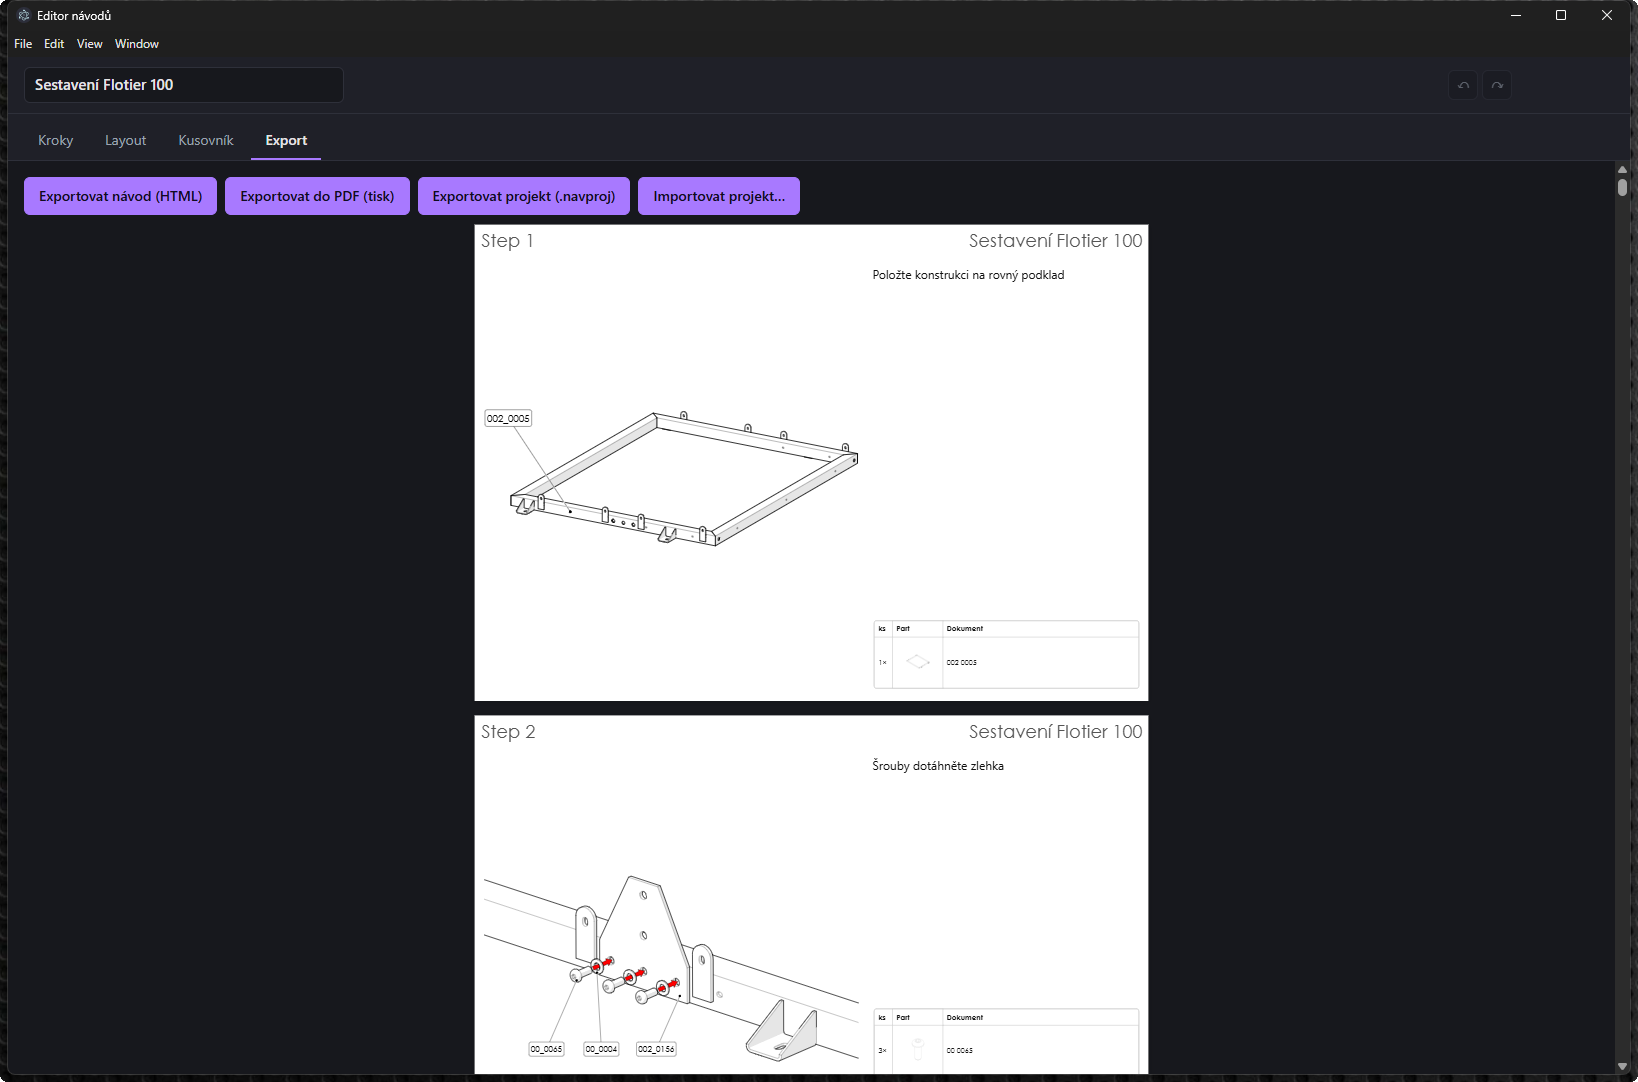
Task: Open the File menu
Action: click(23, 44)
